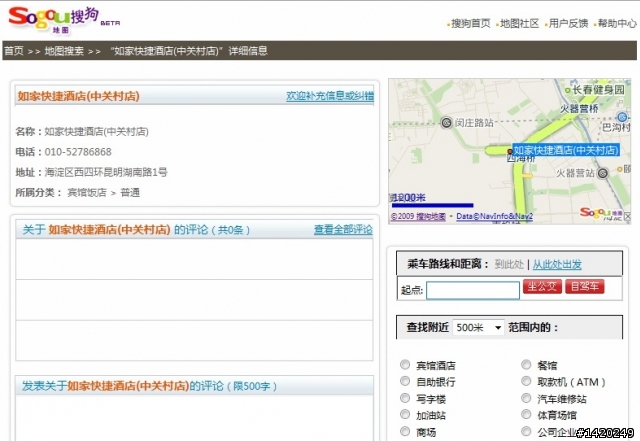Select 宾馆酒店 radio button
The image size is (640, 441).
(405, 364)
